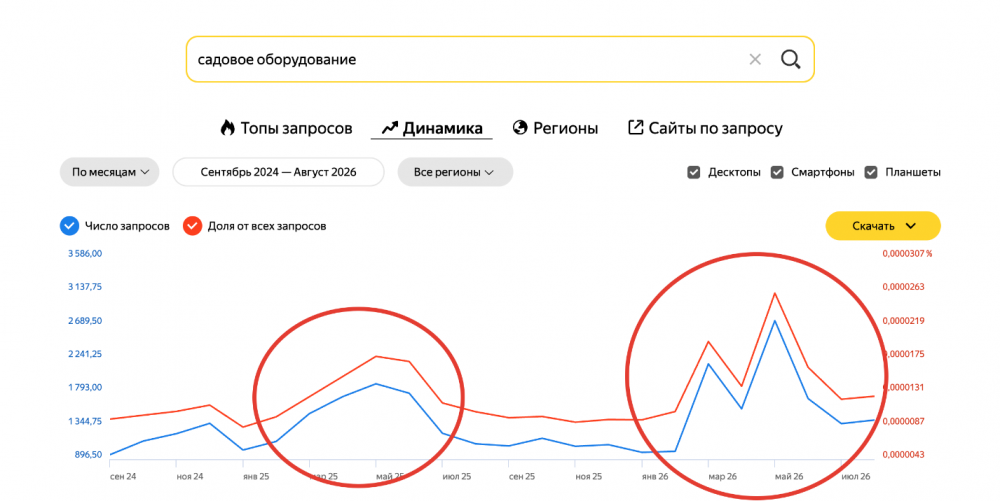Click the Скачать download button

[883, 226]
